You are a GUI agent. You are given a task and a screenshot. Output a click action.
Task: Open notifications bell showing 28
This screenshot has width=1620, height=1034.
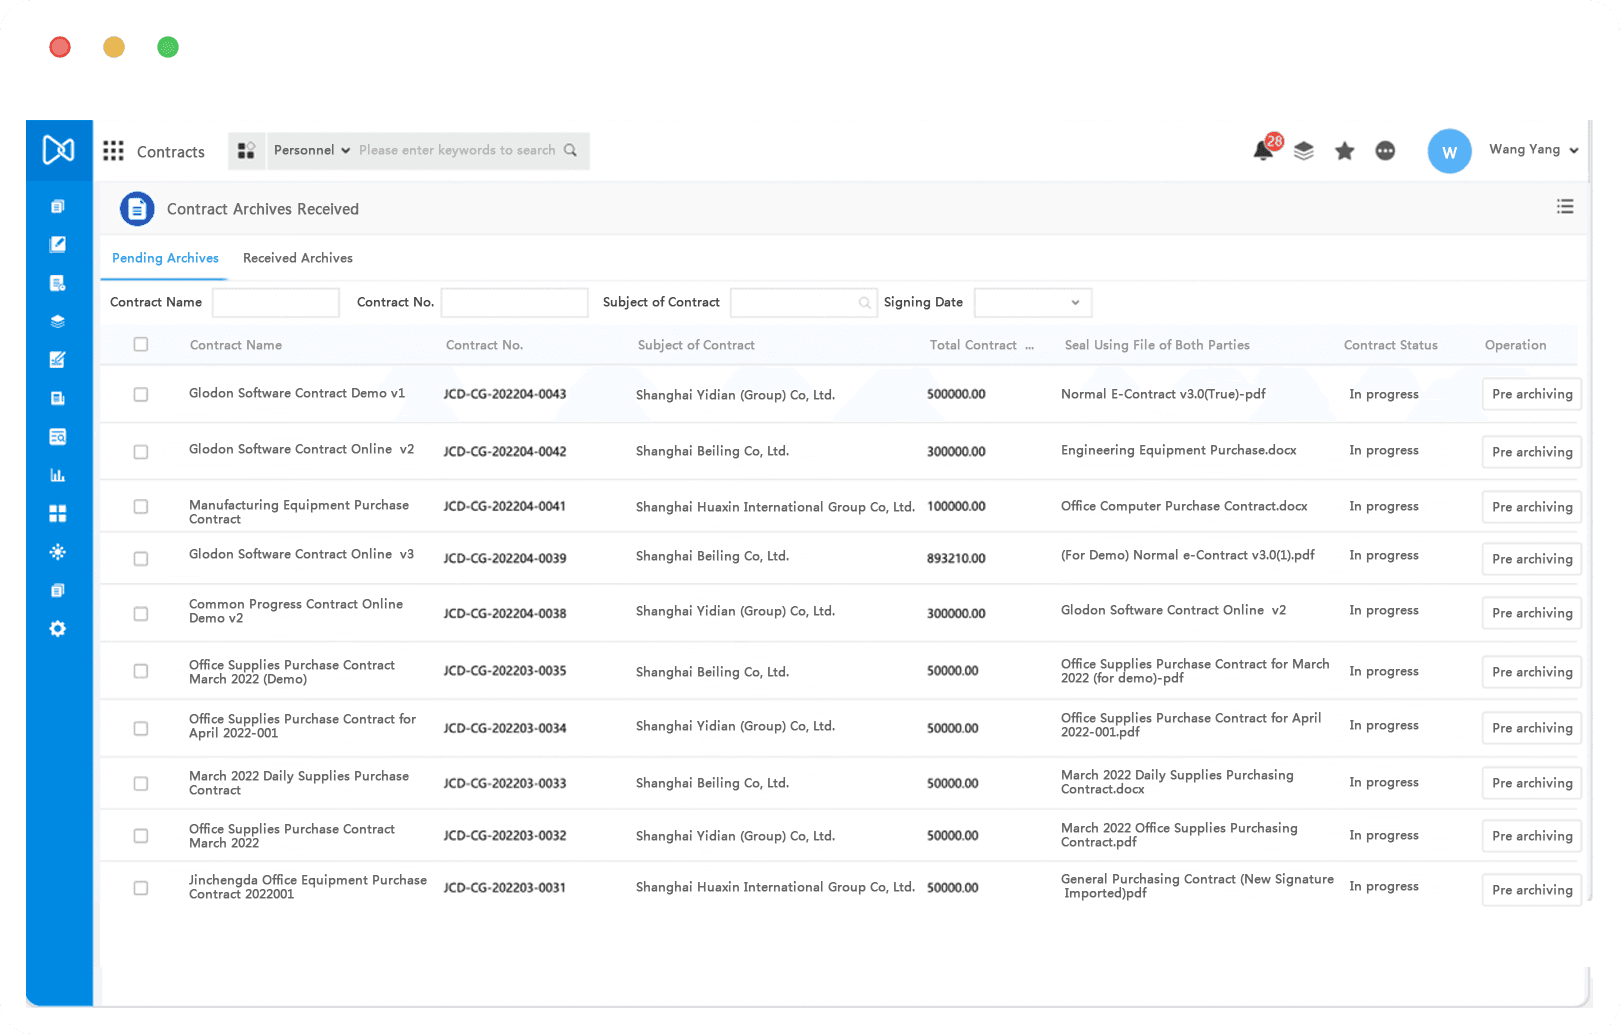(1265, 148)
